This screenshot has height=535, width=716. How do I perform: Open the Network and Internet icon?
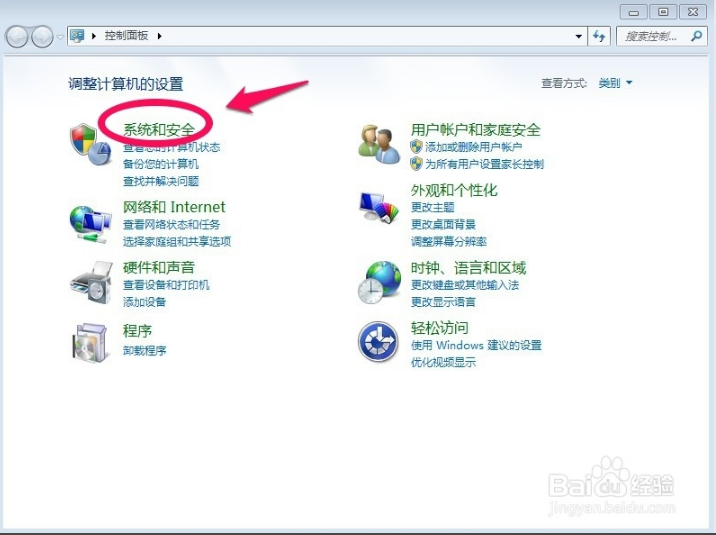[x=90, y=222]
